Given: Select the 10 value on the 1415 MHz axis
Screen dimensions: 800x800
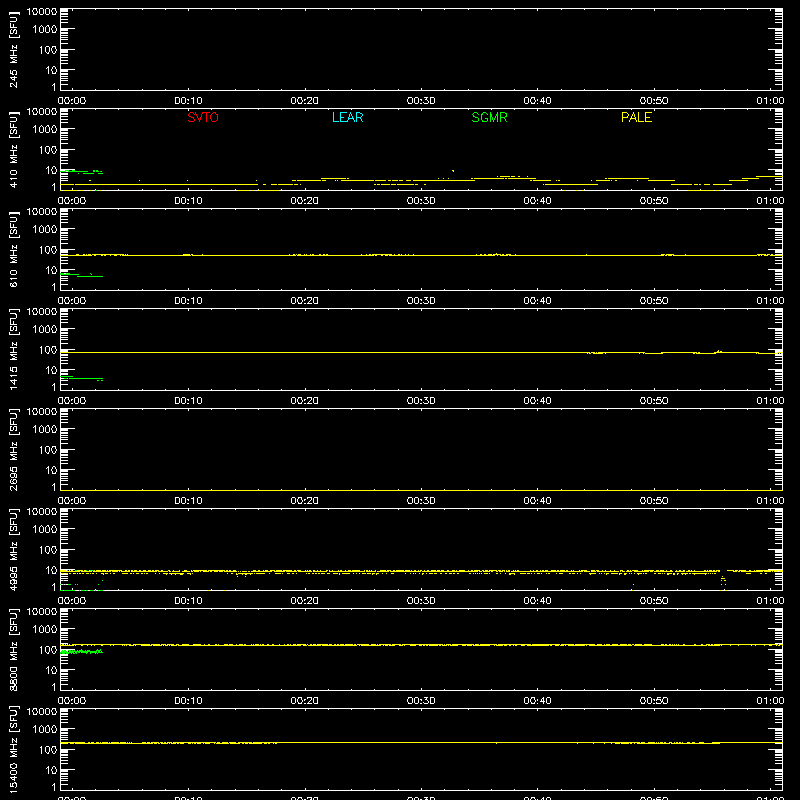Looking at the screenshot, I should pyautogui.click(x=51, y=370).
